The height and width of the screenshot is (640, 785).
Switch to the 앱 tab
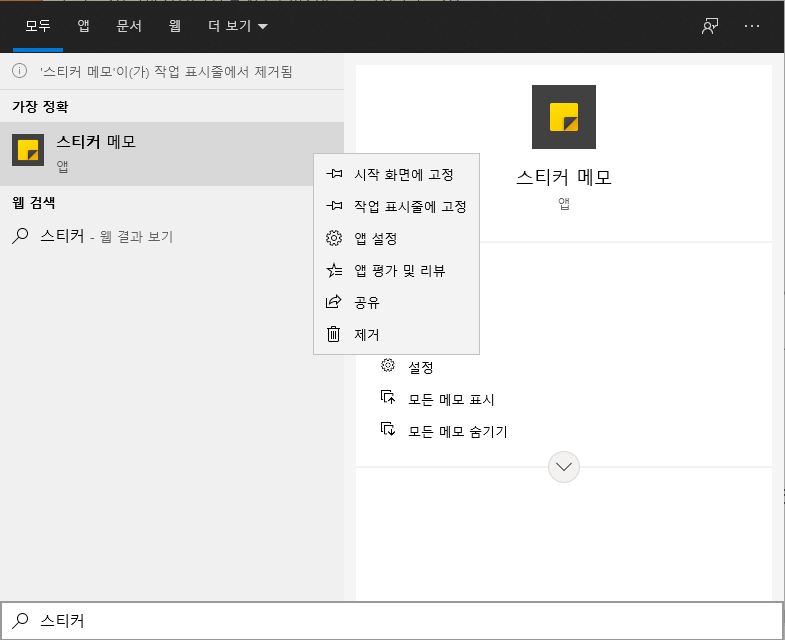pyautogui.click(x=83, y=26)
